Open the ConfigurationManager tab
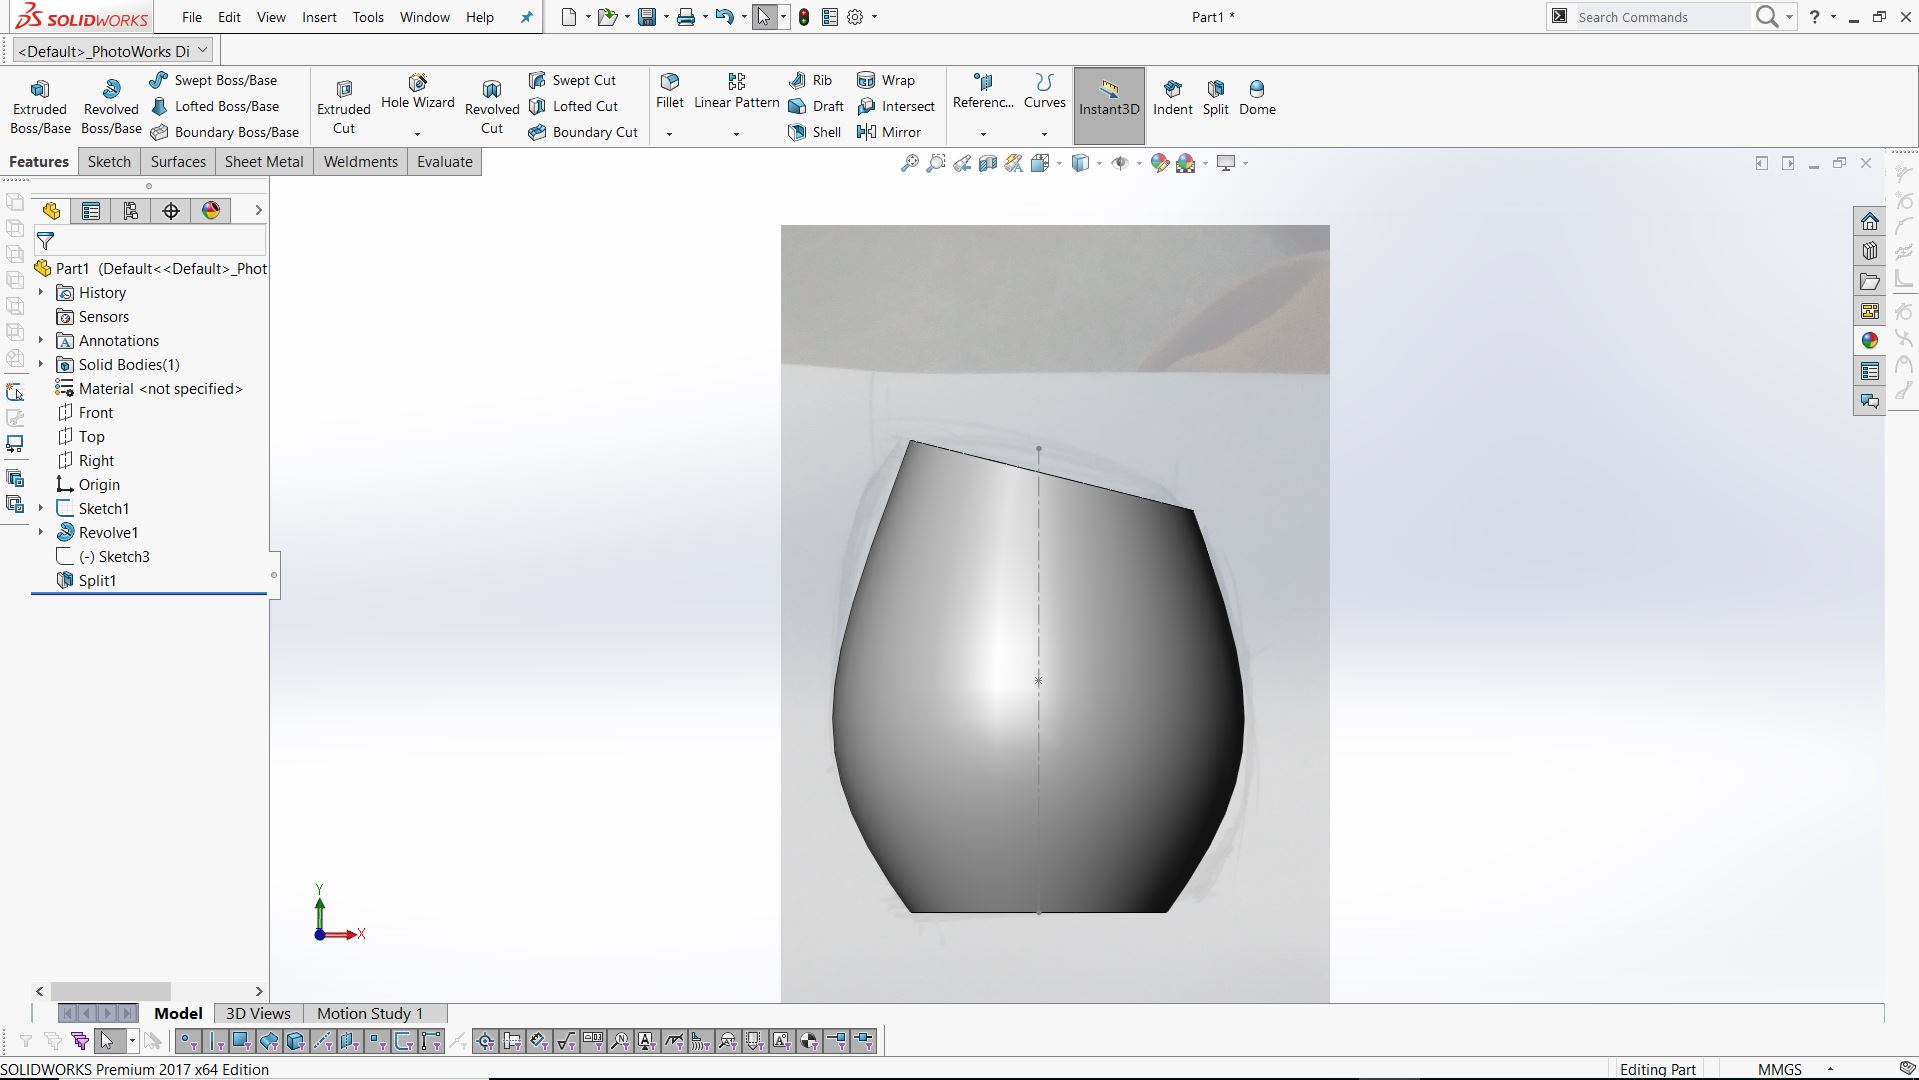Viewport: 1919px width, 1080px height. point(131,211)
